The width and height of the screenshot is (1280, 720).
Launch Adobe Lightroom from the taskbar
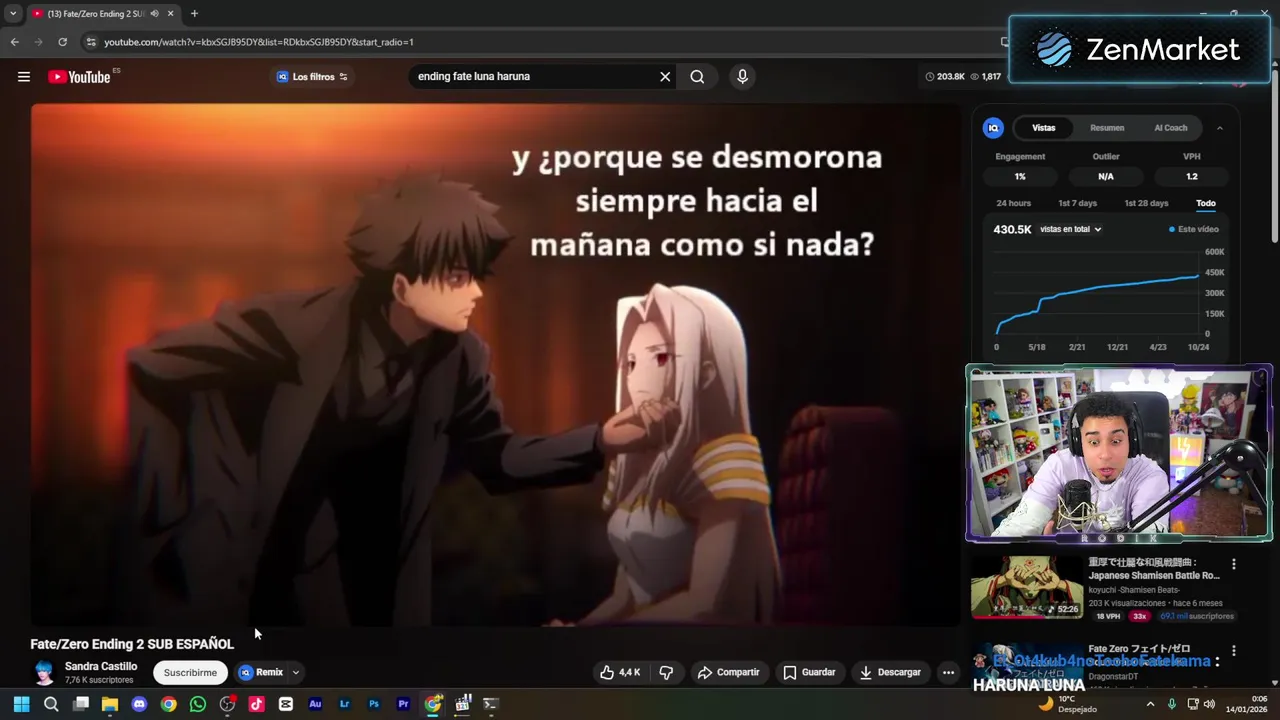(345, 704)
